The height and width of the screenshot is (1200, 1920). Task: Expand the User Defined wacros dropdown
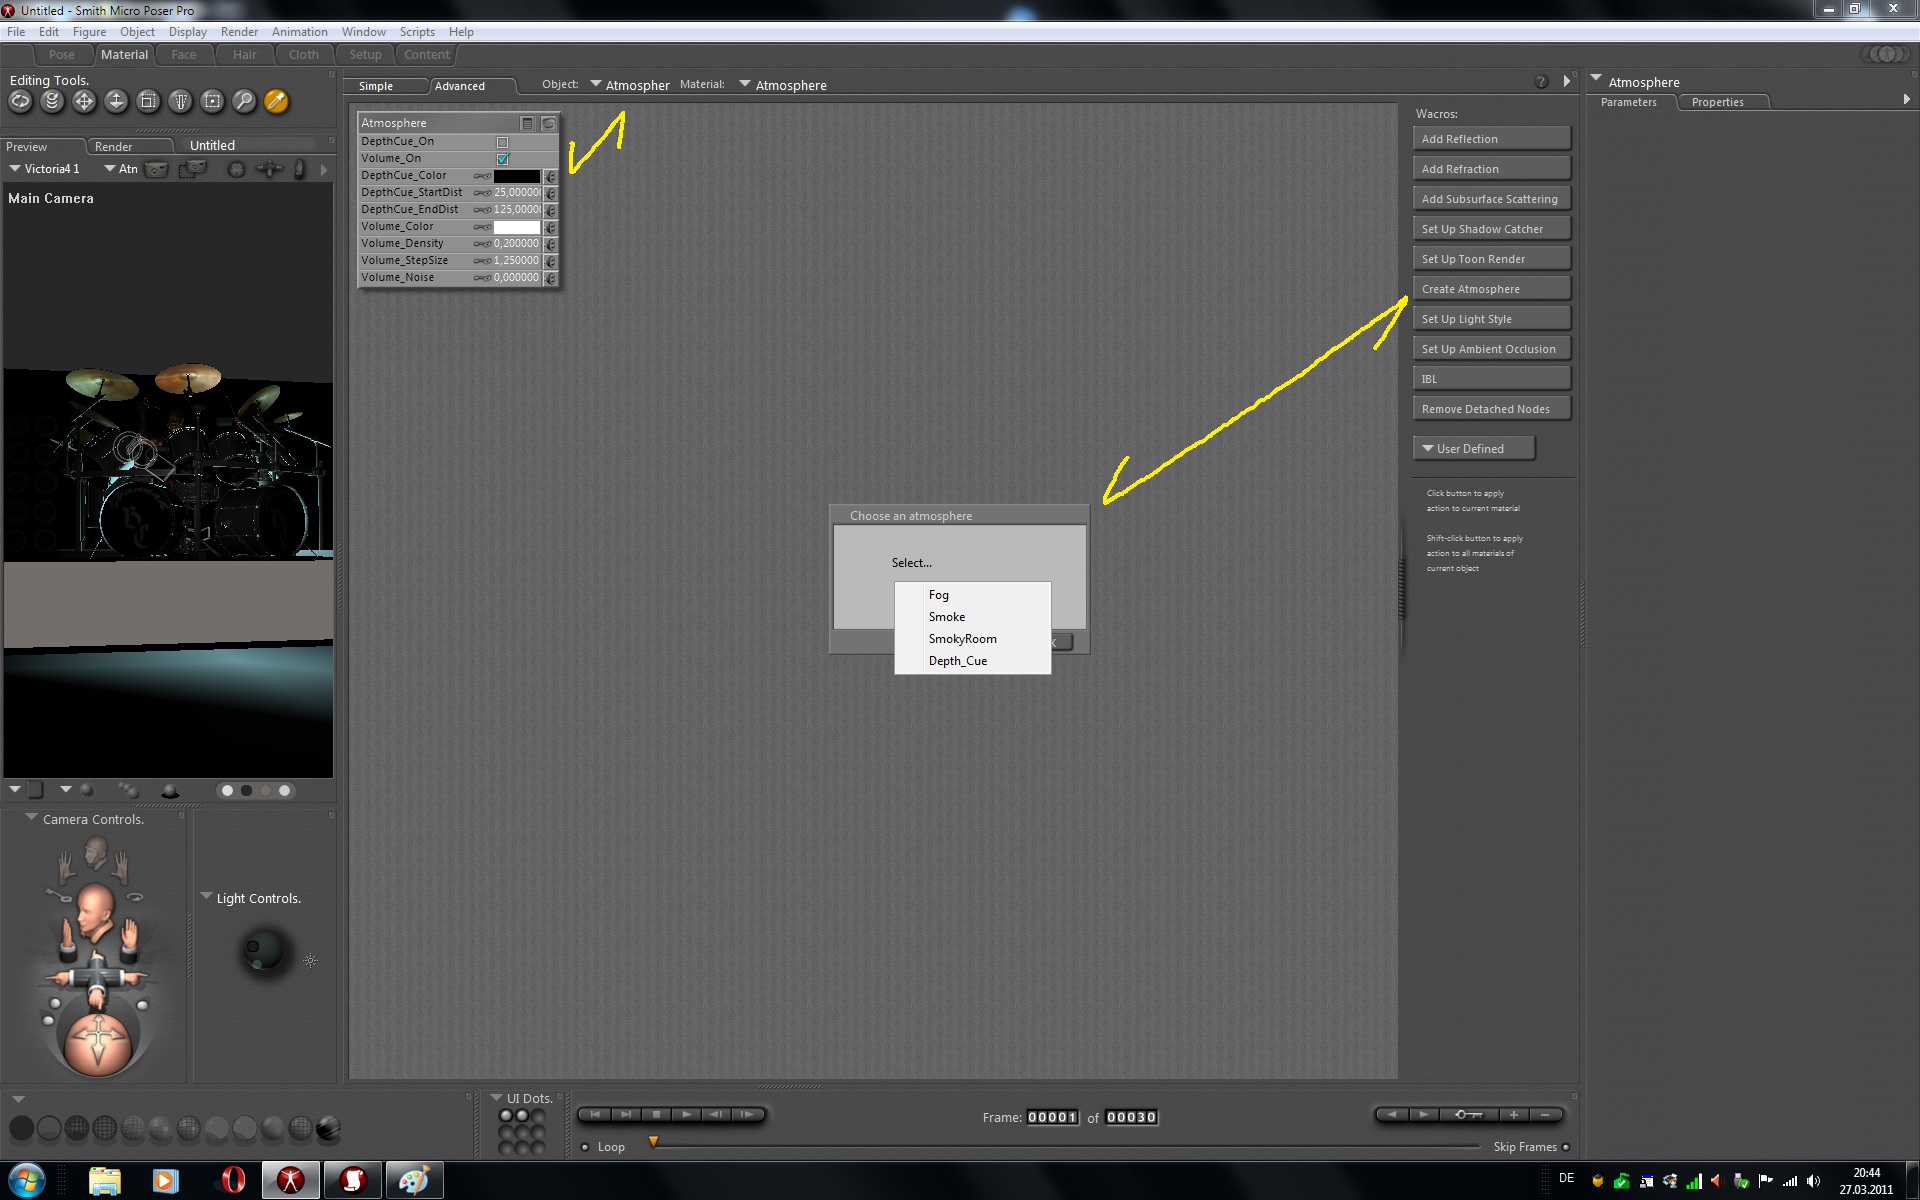point(1473,449)
